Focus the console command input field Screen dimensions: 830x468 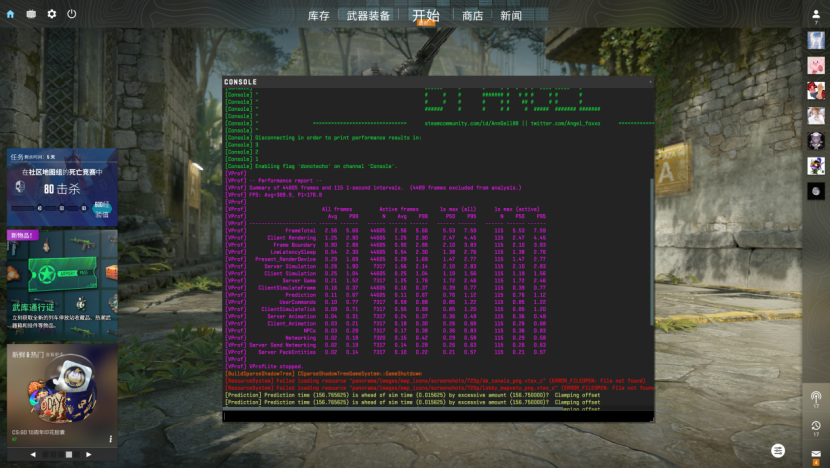[x=435, y=416]
